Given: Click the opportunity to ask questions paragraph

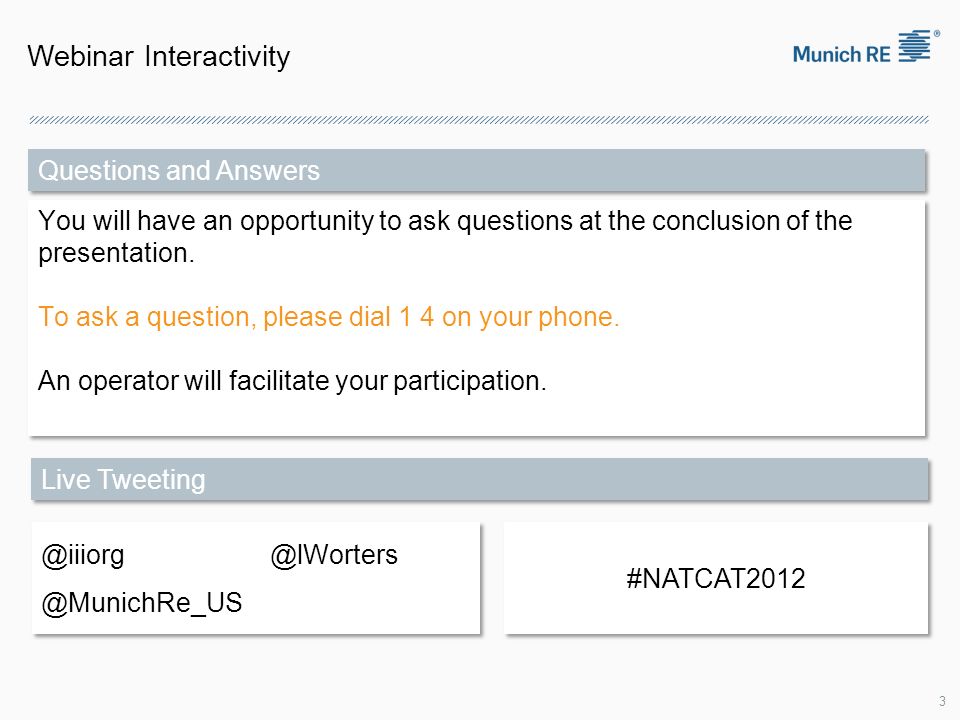Looking at the screenshot, I should point(445,237).
